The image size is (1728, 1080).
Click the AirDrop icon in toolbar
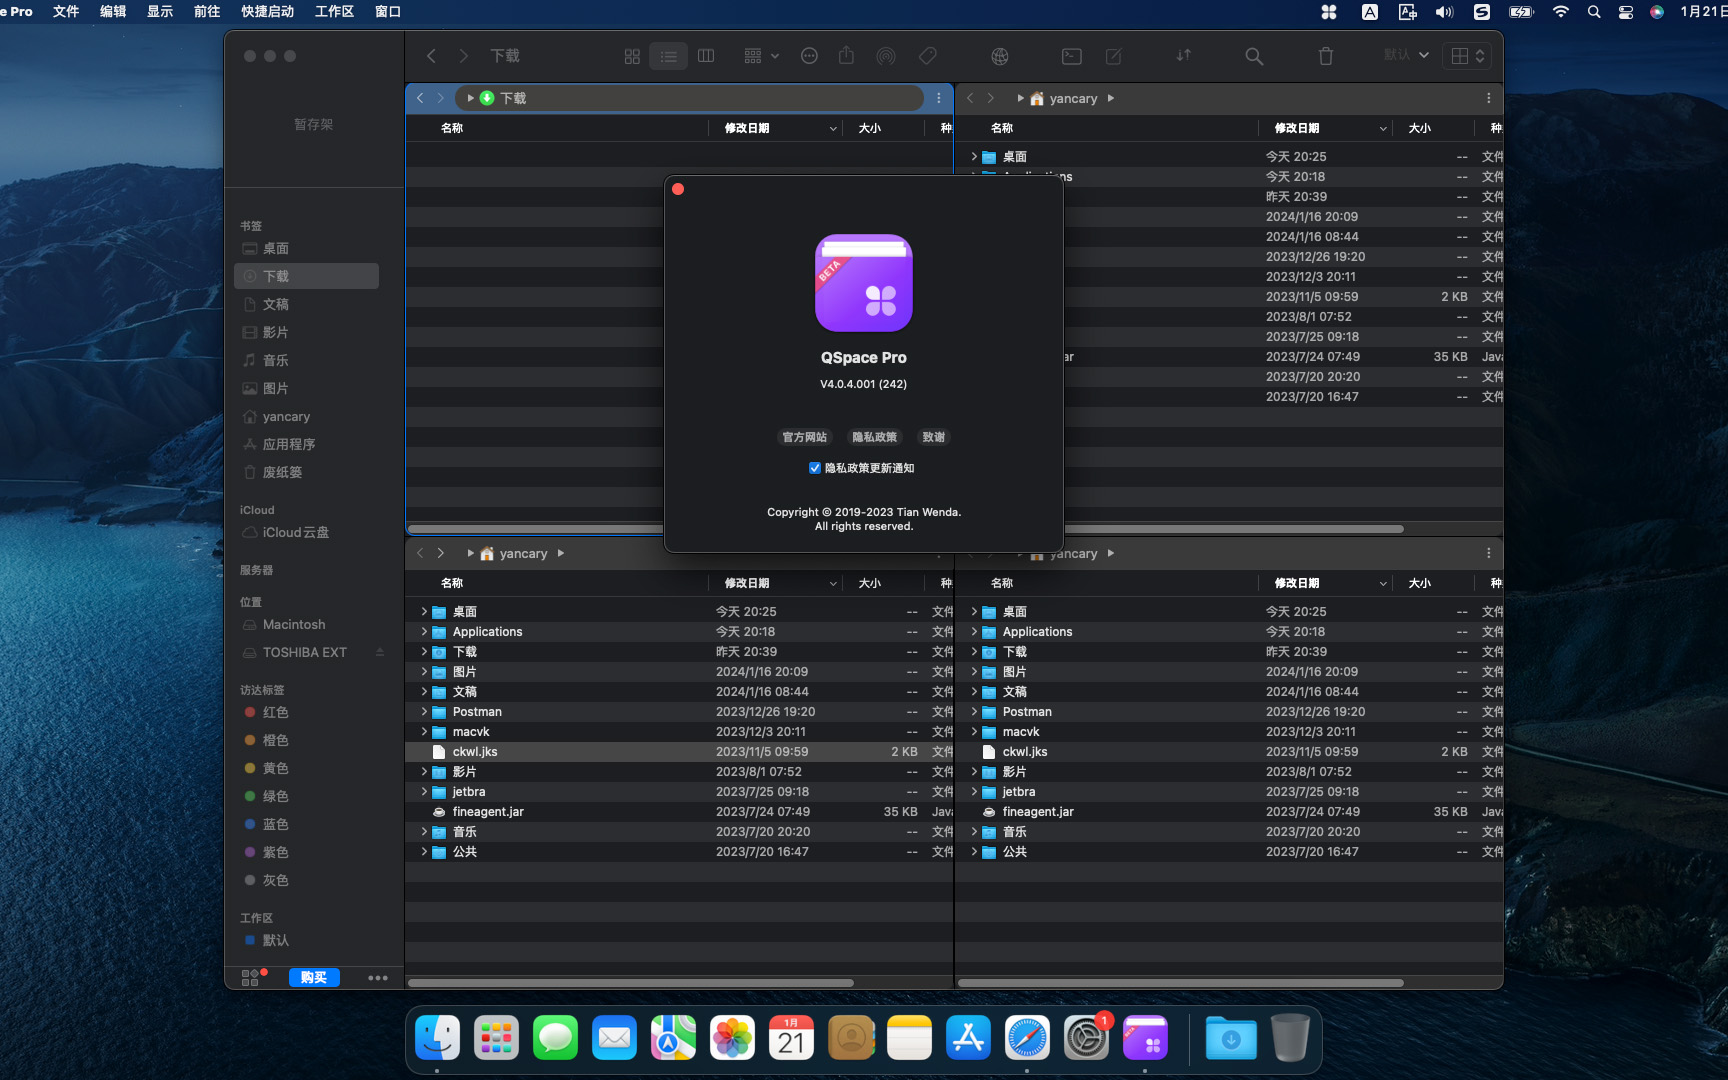[x=886, y=56]
